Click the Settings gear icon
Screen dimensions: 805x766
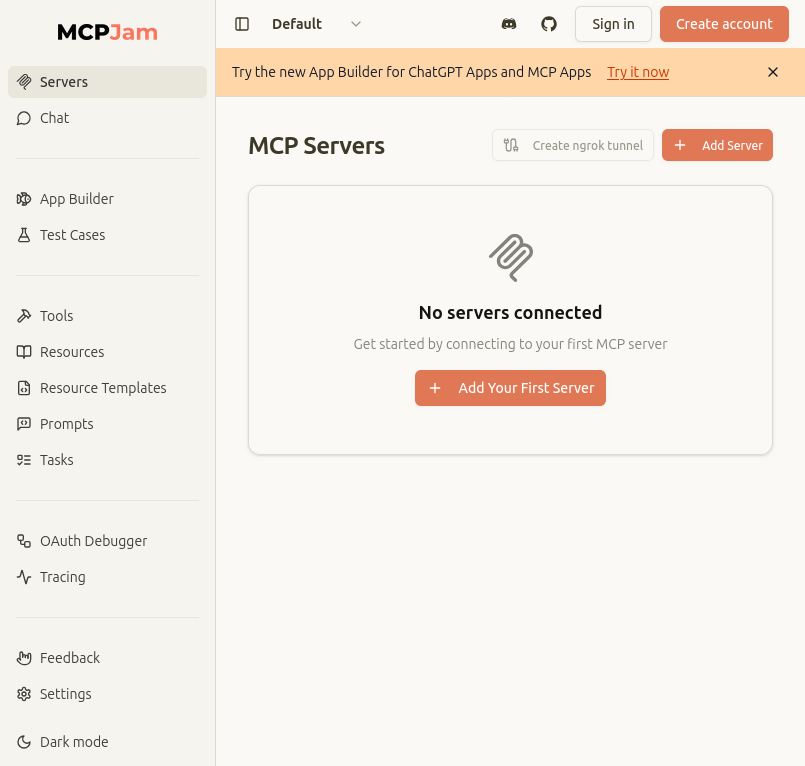[24, 694]
